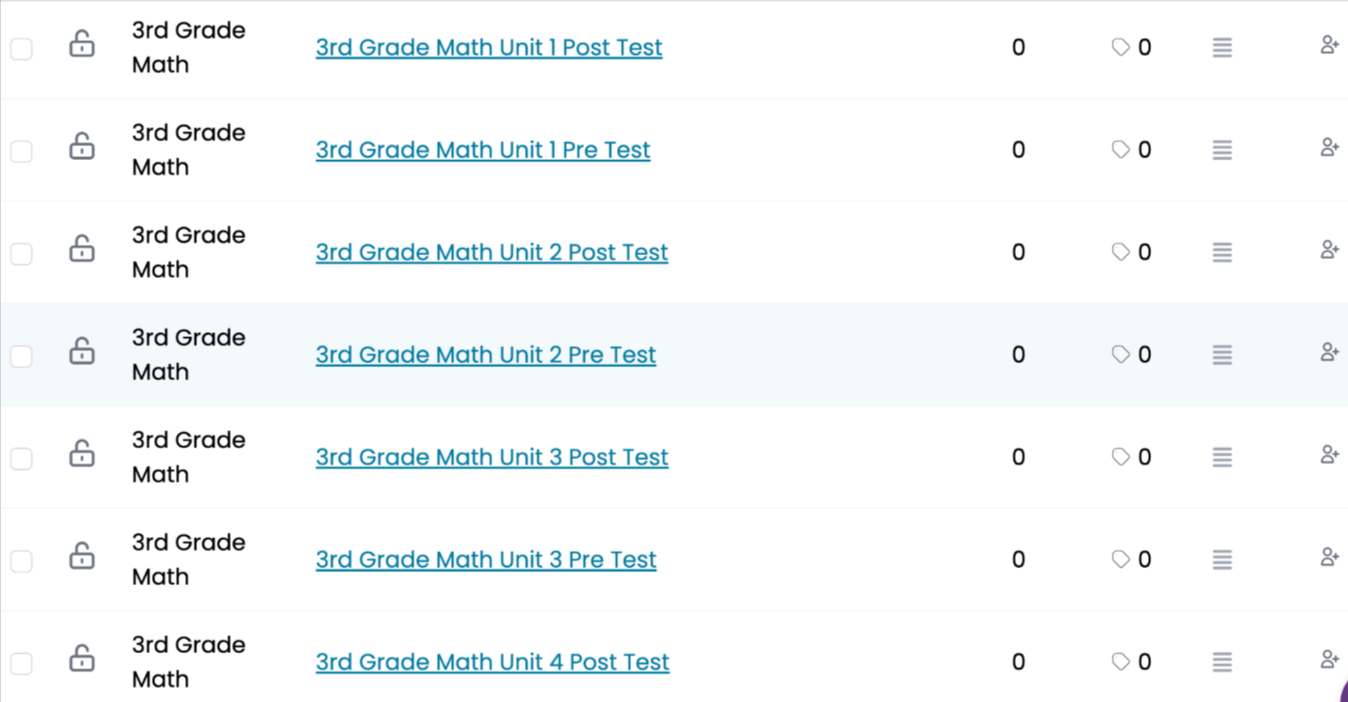1348x702 pixels.
Task: Open 3rd Grade Math Unit 3 Post Test link
Action: 492,457
